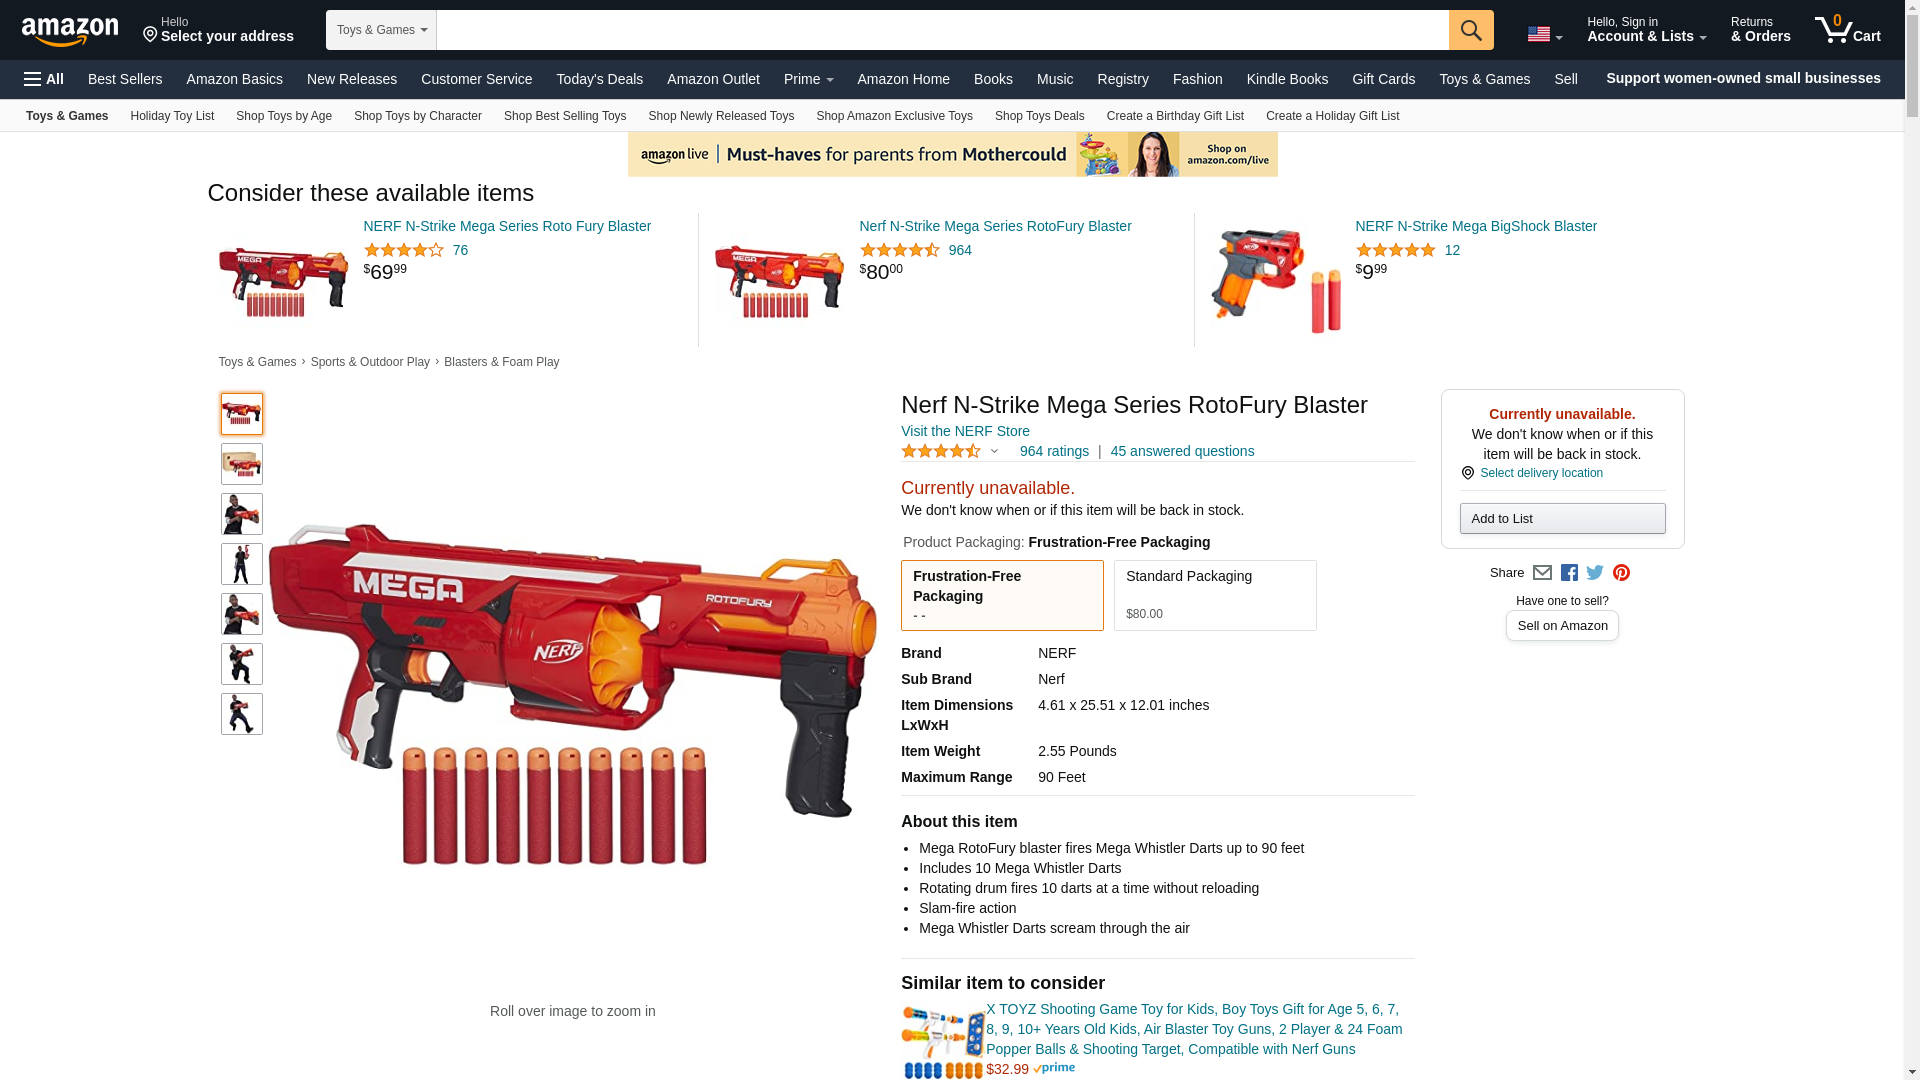Viewport: 1920px width, 1080px height.
Task: Select Standard Packaging option
Action: pyautogui.click(x=1215, y=595)
